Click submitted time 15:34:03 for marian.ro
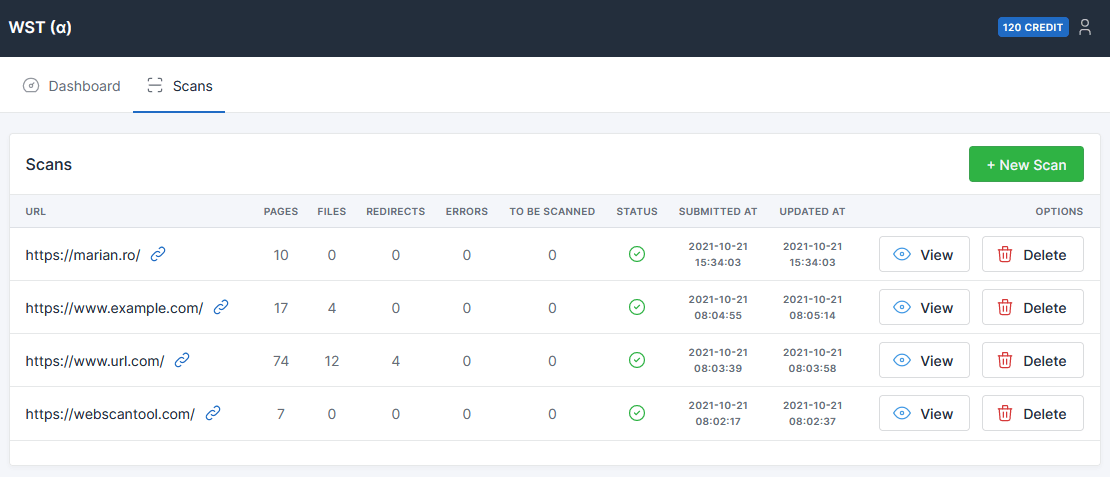1110x477 pixels. tap(718, 263)
